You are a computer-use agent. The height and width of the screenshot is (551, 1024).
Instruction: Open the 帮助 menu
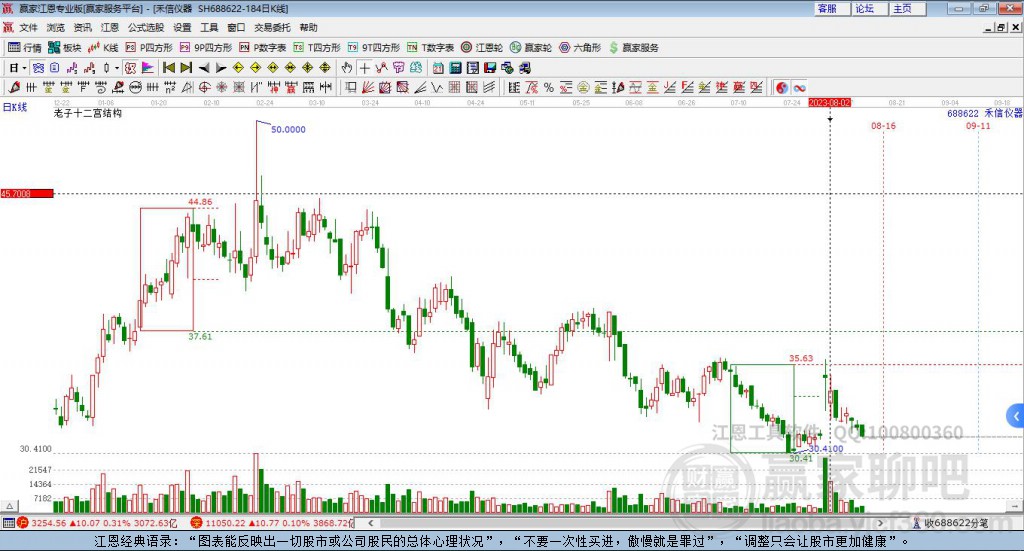coord(308,27)
